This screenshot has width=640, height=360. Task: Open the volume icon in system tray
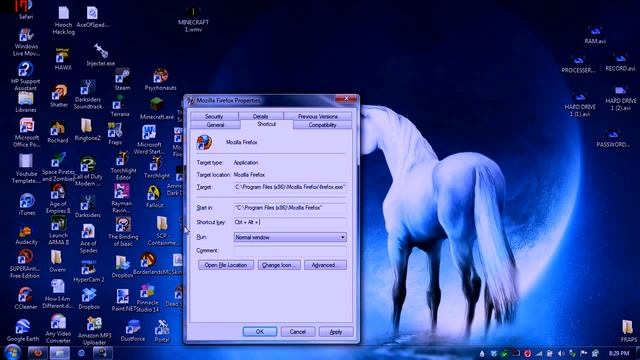[561, 353]
